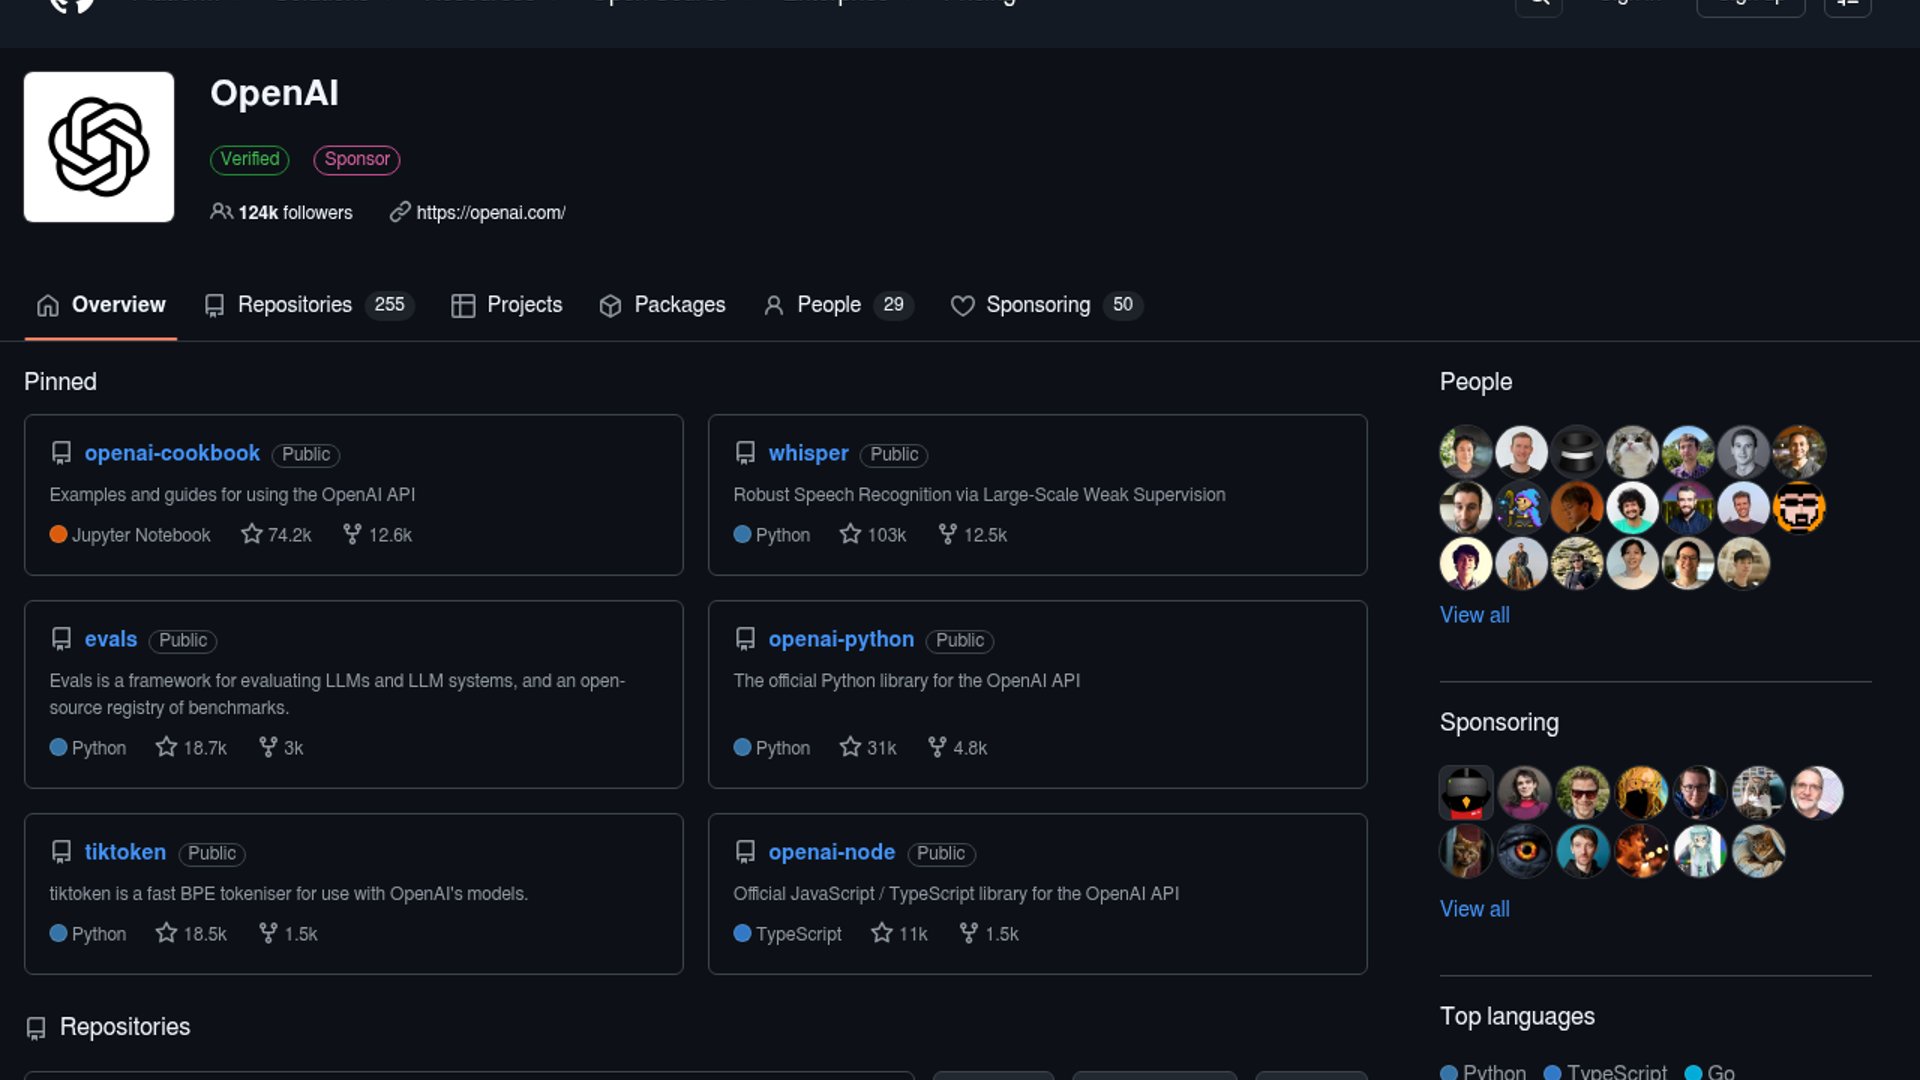Screen dimensions: 1920x1080
Task: View openai-cookbook forks 12.6k
Action: click(377, 535)
